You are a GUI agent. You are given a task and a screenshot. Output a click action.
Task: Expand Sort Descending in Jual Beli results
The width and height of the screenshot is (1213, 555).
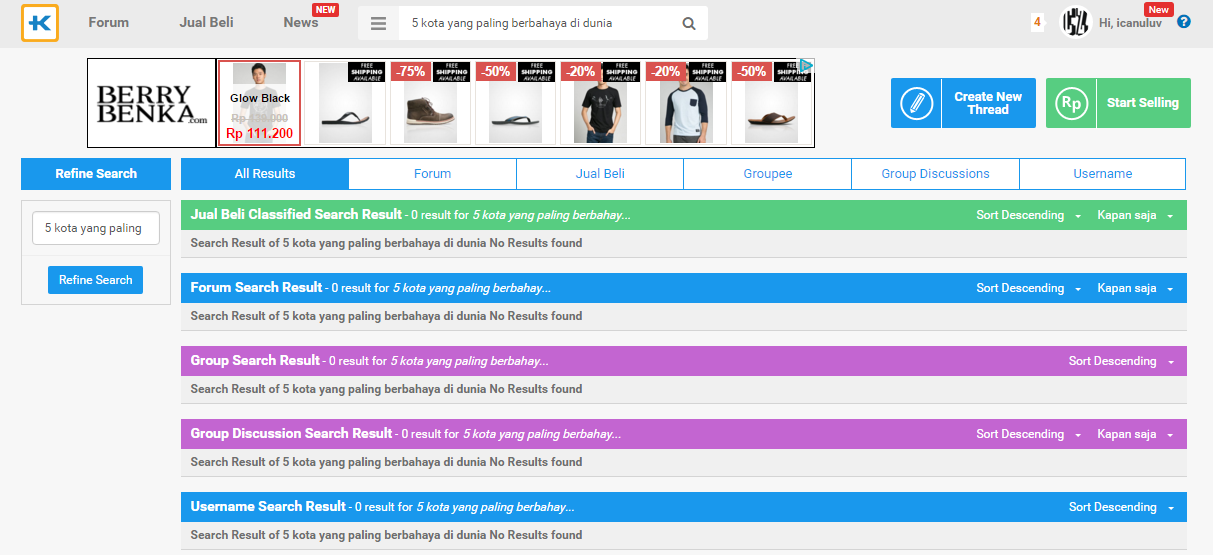point(1028,216)
